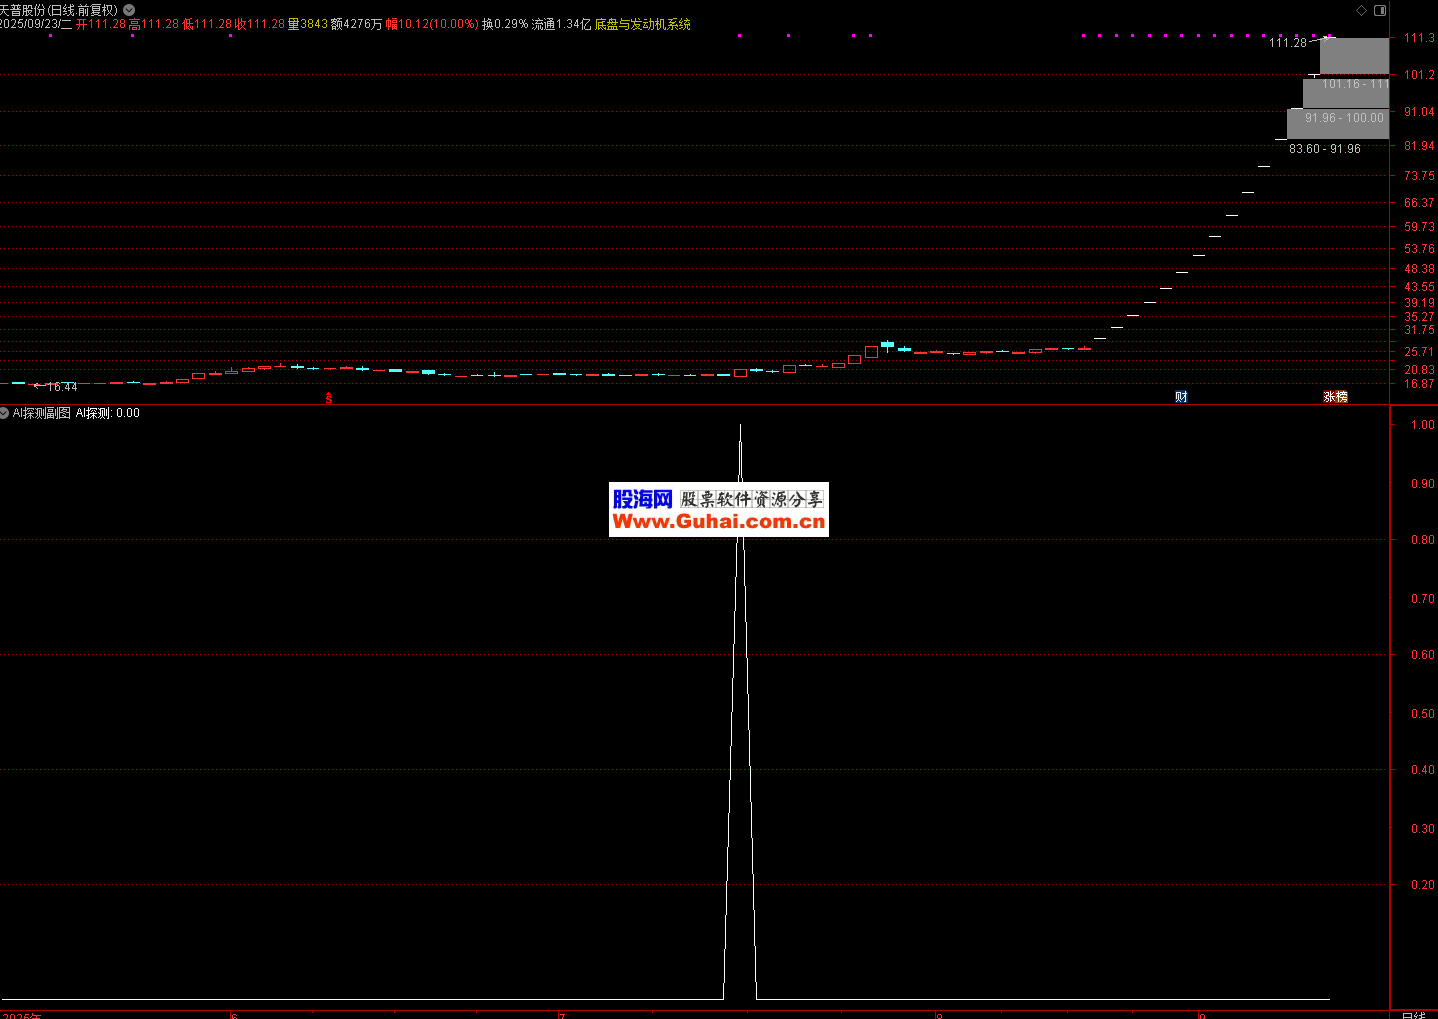This screenshot has height=1019, width=1438.
Task: Click the 日线 period label at bottom right
Action: 1413,1014
